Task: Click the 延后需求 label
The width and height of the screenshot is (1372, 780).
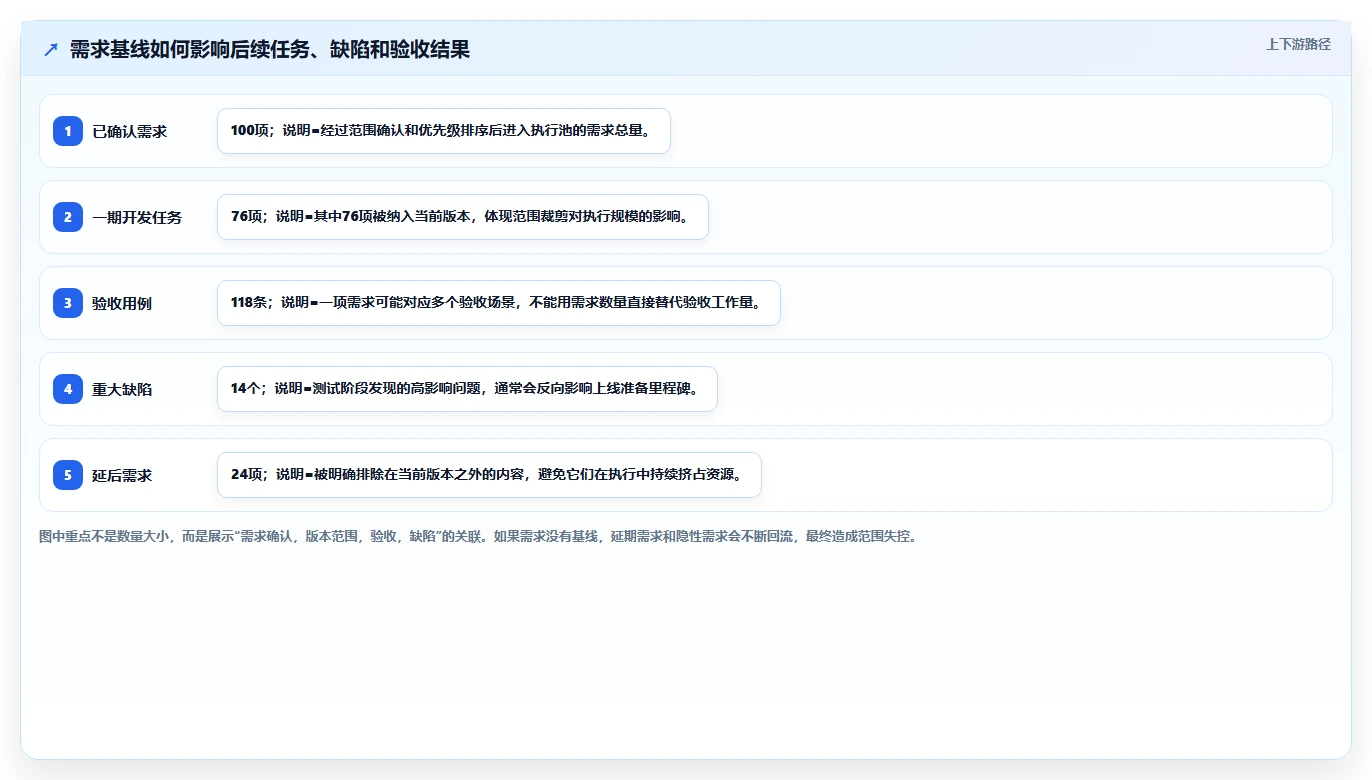Action: [x=122, y=475]
